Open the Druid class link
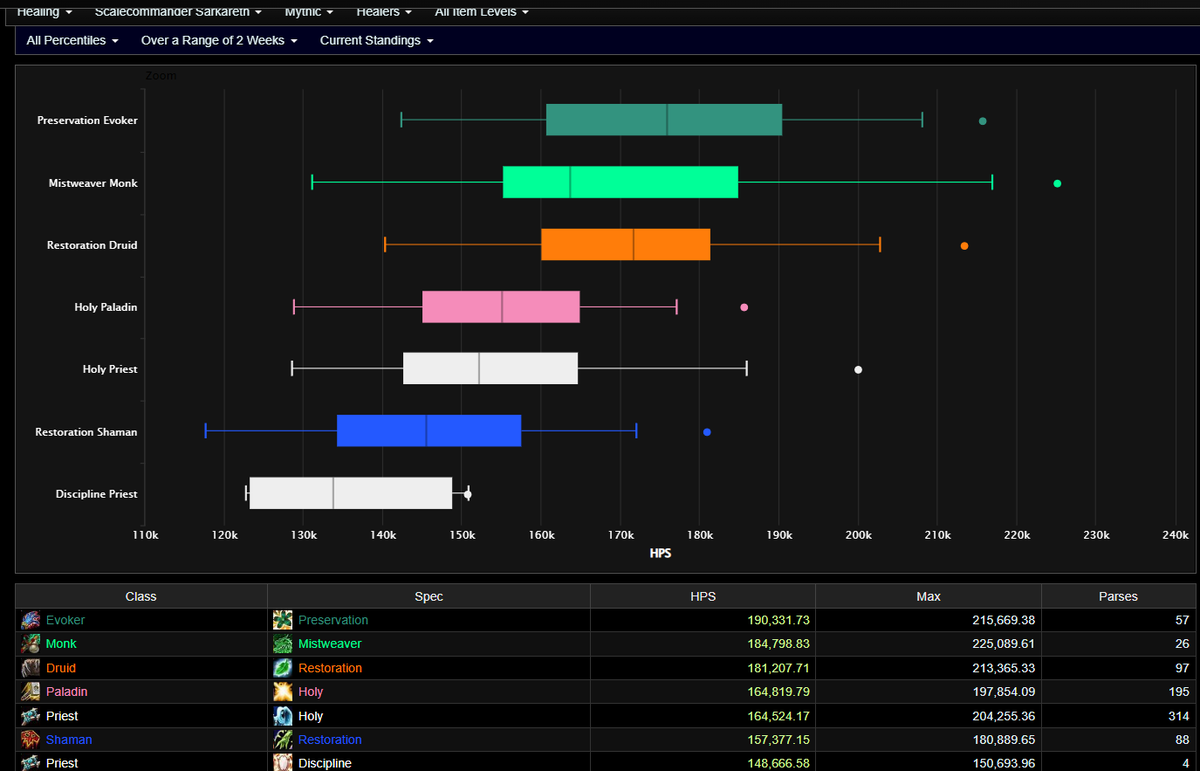1200x771 pixels. [61, 668]
